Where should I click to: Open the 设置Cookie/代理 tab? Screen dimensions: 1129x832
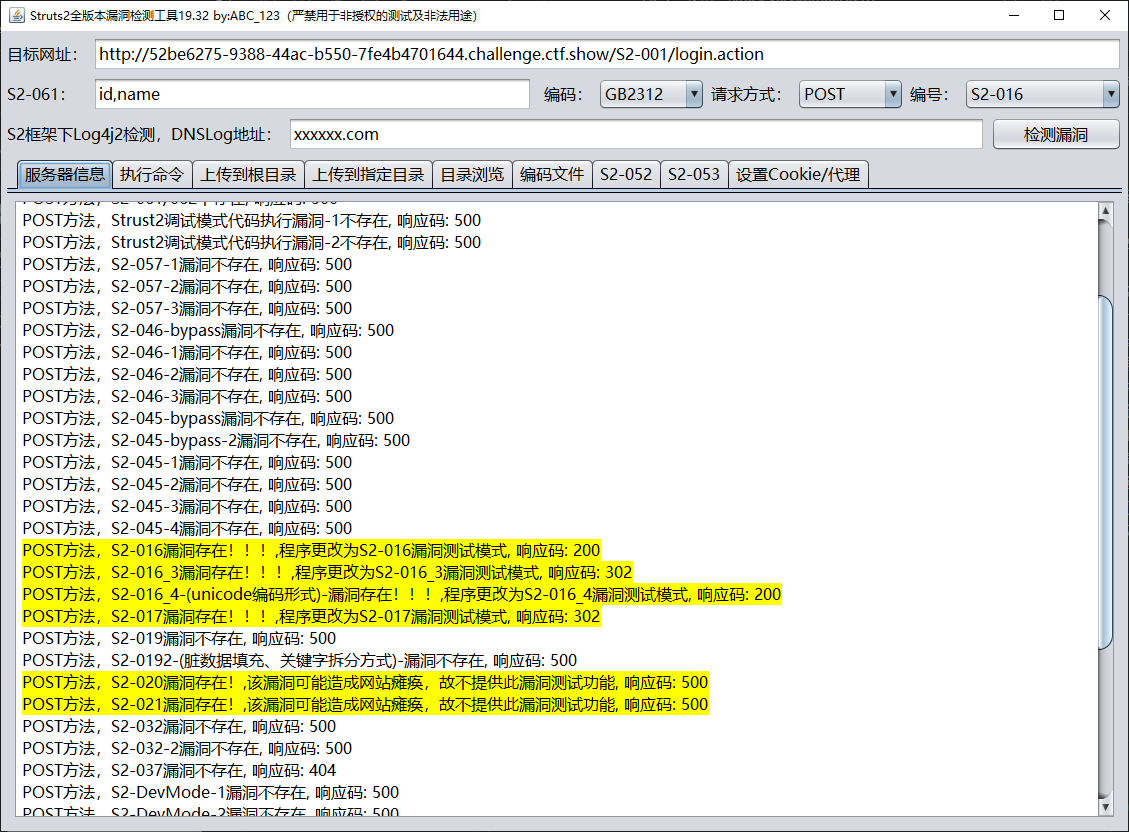tap(798, 174)
